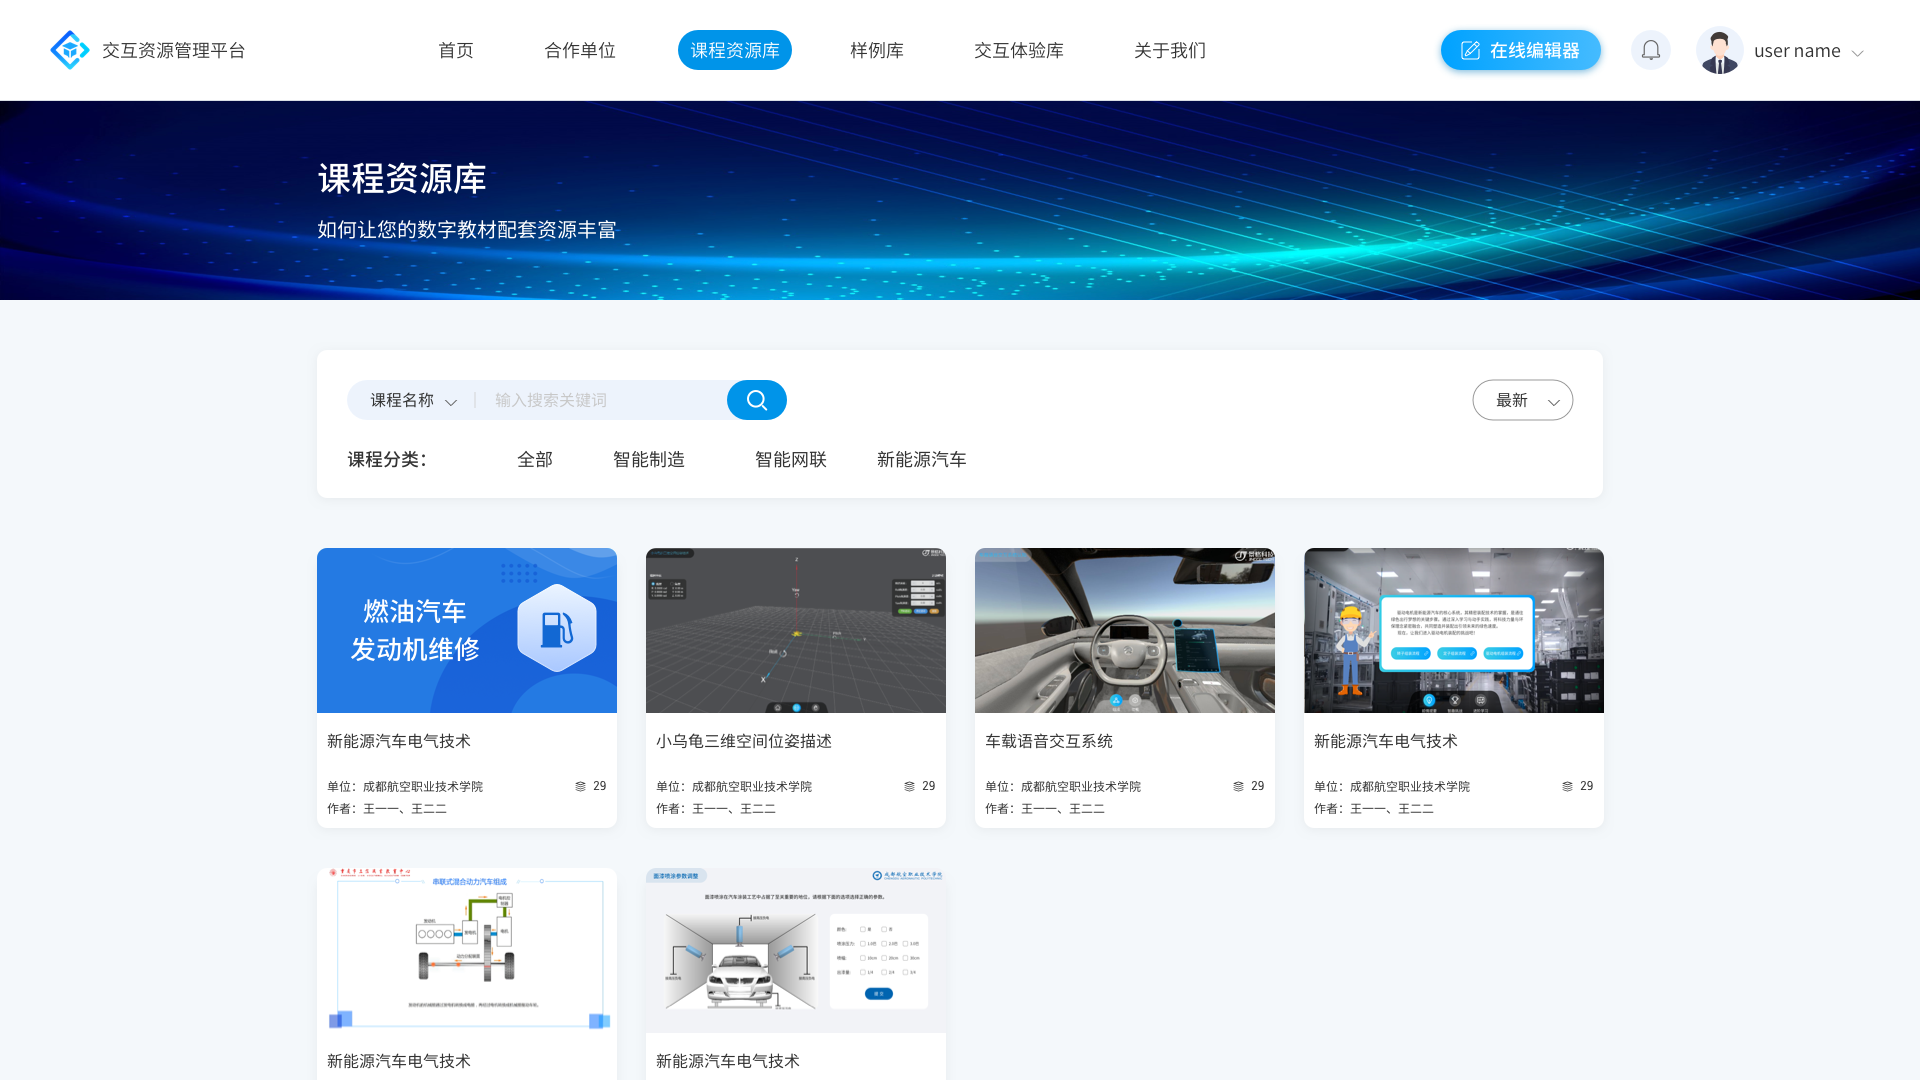
Task: Click the user avatar picture
Action: [x=1719, y=51]
